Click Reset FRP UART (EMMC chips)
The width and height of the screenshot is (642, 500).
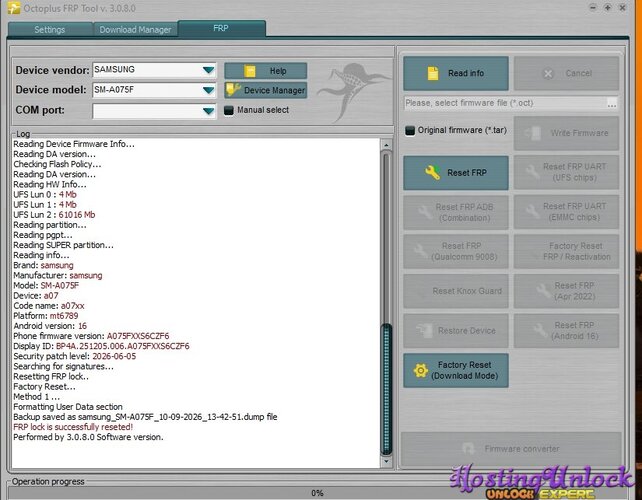[566, 212]
